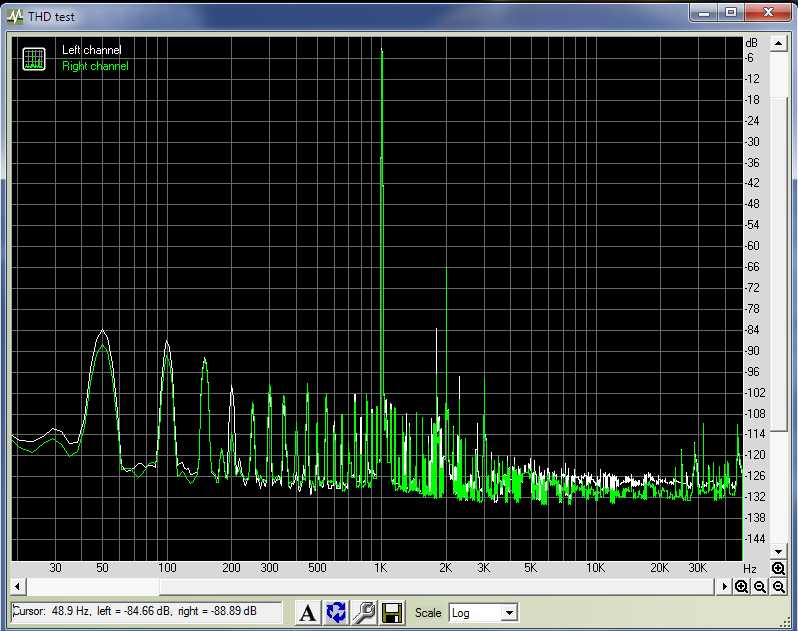Zoom out horizontally with the middle minus magnifier

(760, 587)
